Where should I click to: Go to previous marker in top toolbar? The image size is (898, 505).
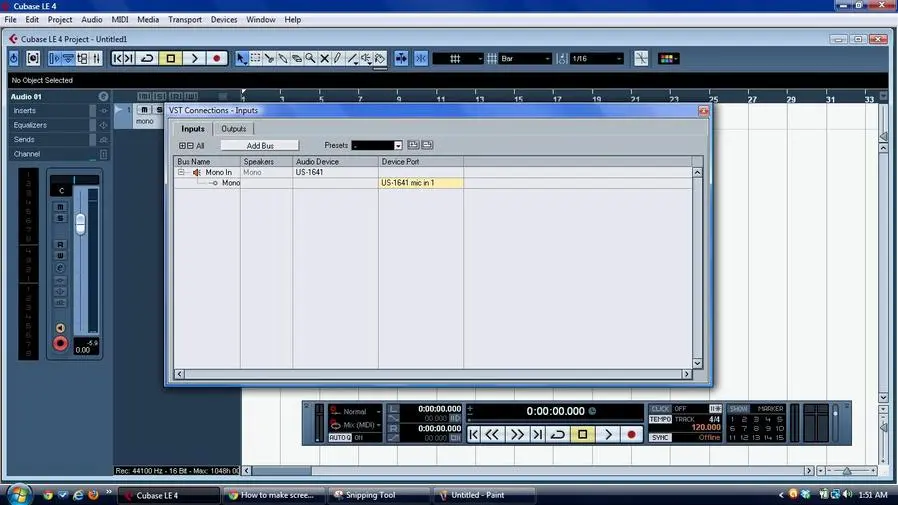pyautogui.click(x=117, y=58)
